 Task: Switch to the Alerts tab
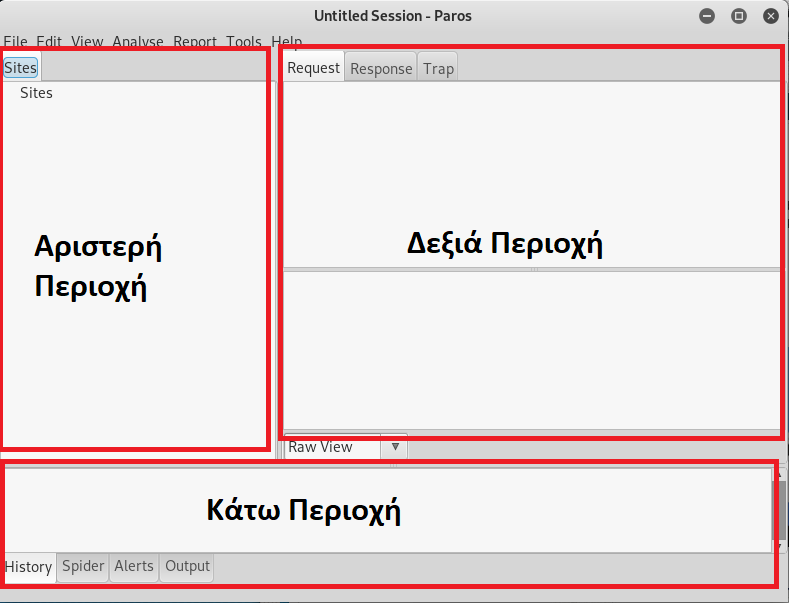click(134, 566)
